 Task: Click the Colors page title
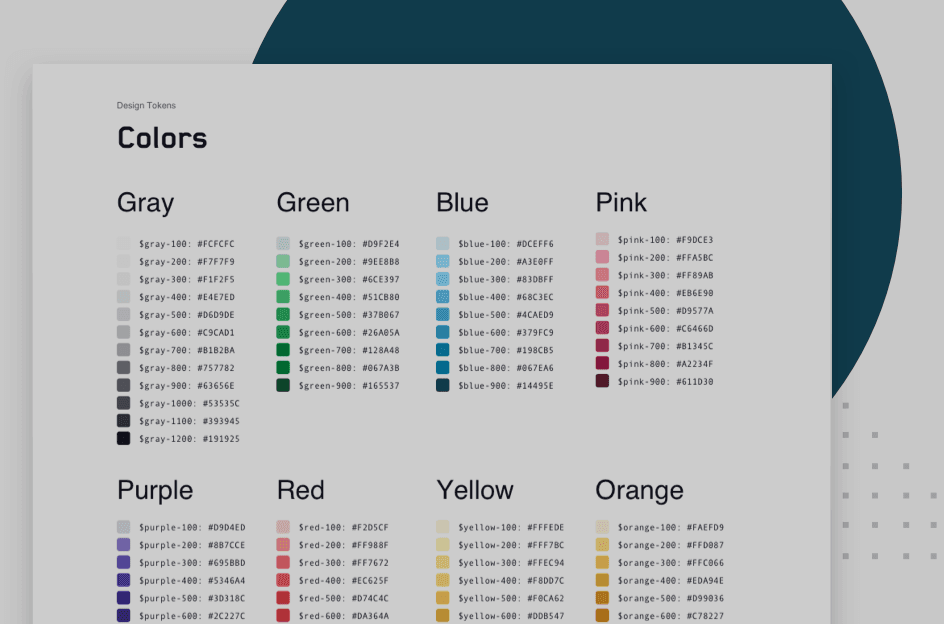point(162,138)
